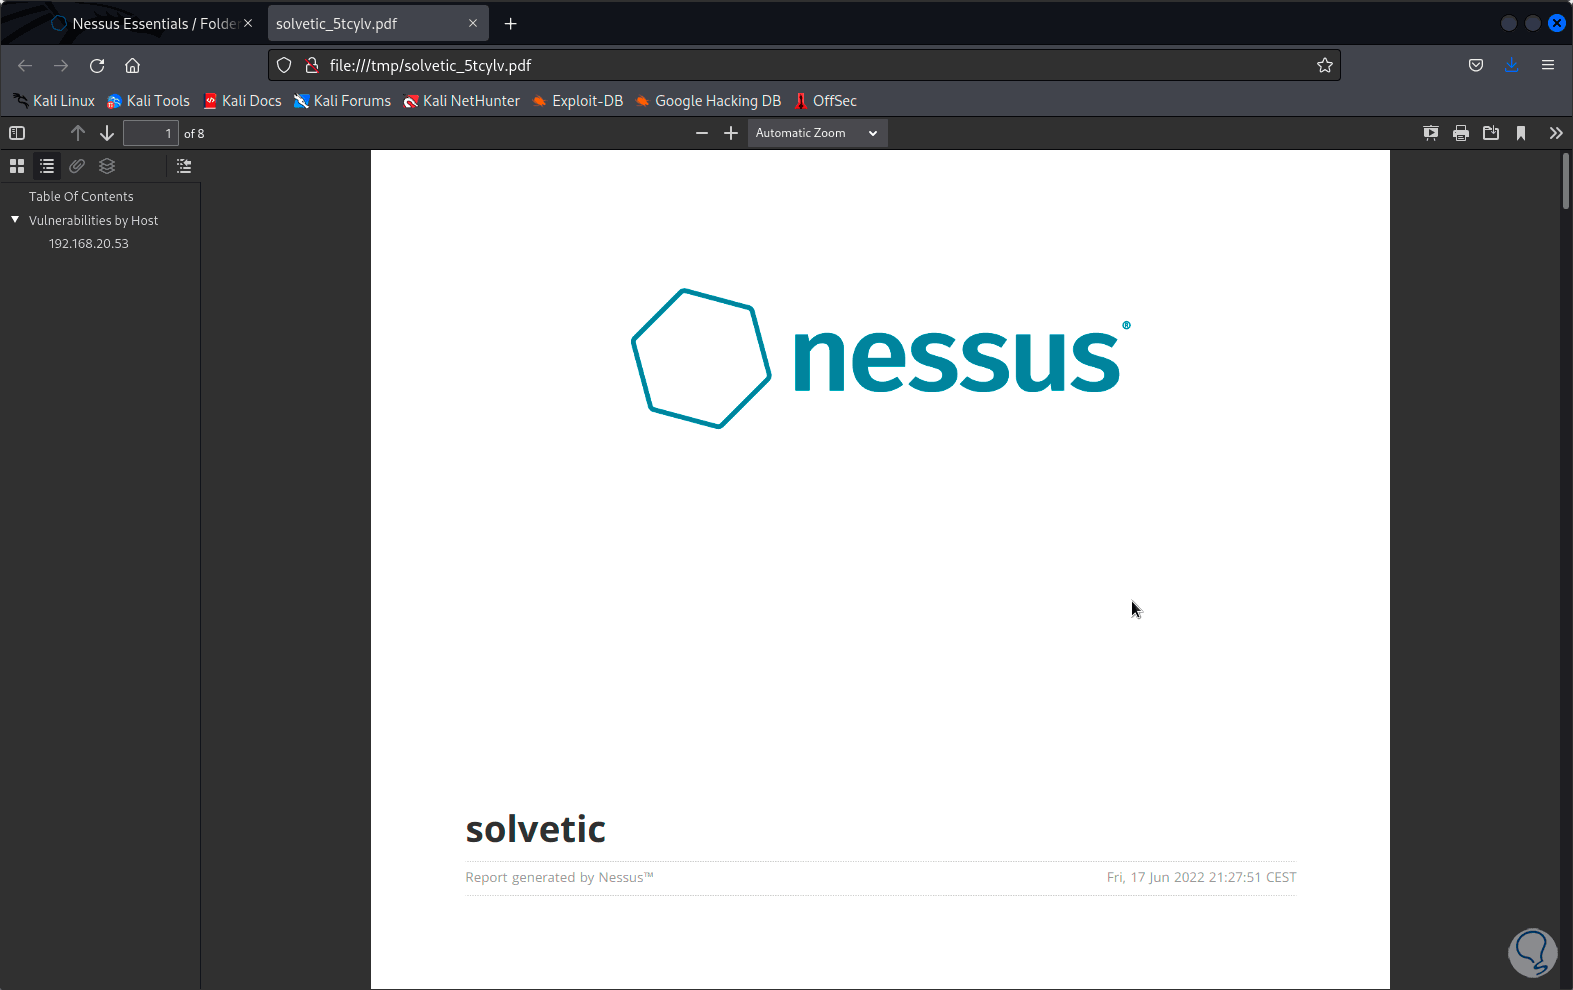Image resolution: width=1573 pixels, height=990 pixels.
Task: Switch to PDF presentation mode
Action: [x=1431, y=133]
